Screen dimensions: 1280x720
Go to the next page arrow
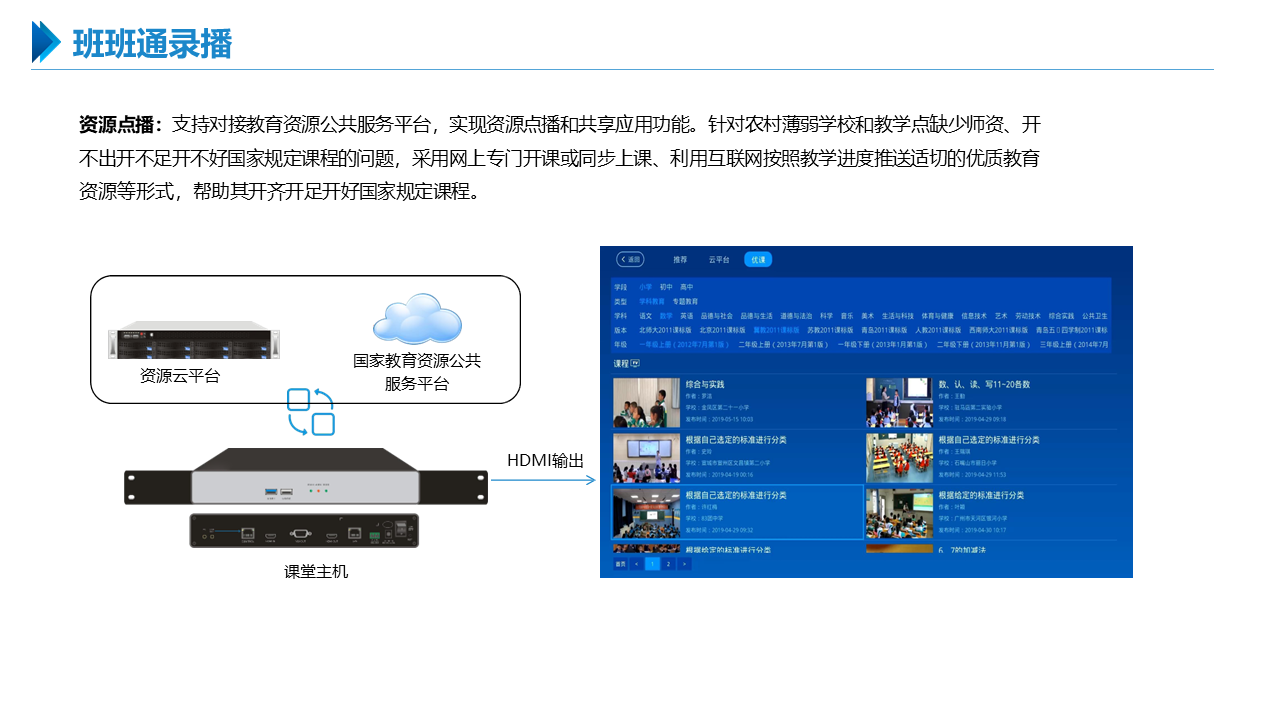coord(684,564)
